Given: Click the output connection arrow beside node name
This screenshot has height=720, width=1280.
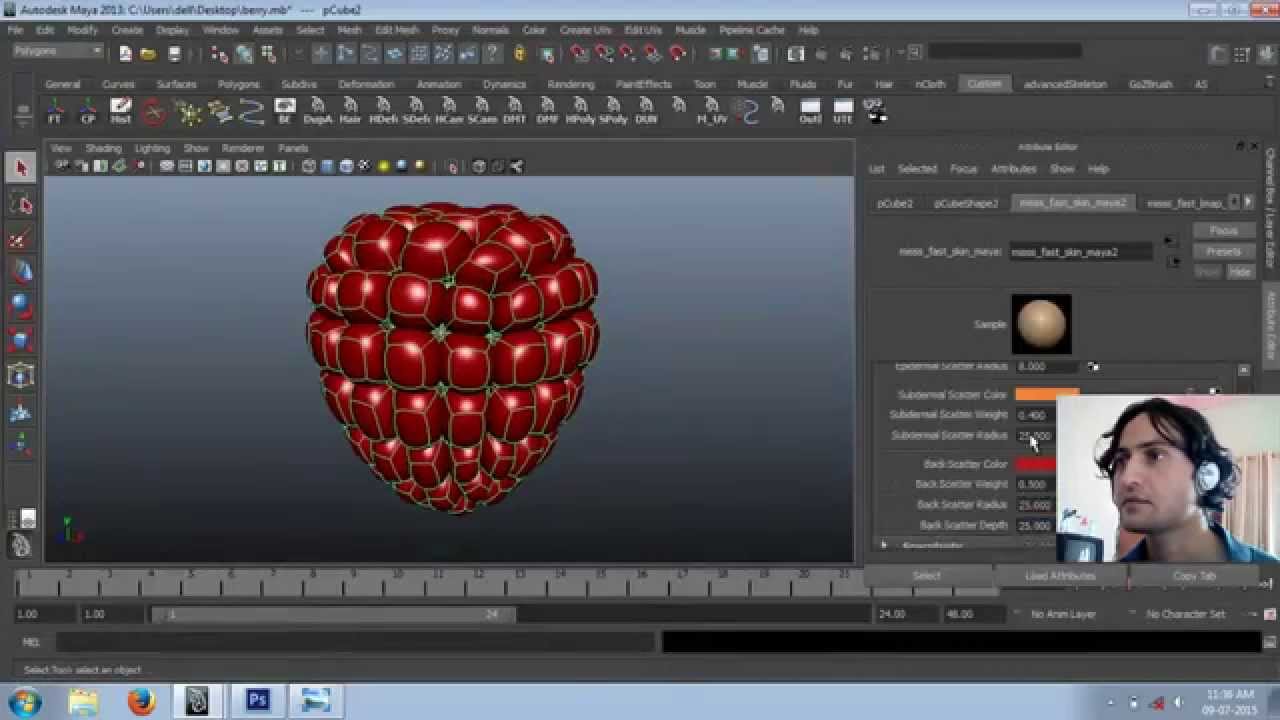Looking at the screenshot, I should point(1173,262).
